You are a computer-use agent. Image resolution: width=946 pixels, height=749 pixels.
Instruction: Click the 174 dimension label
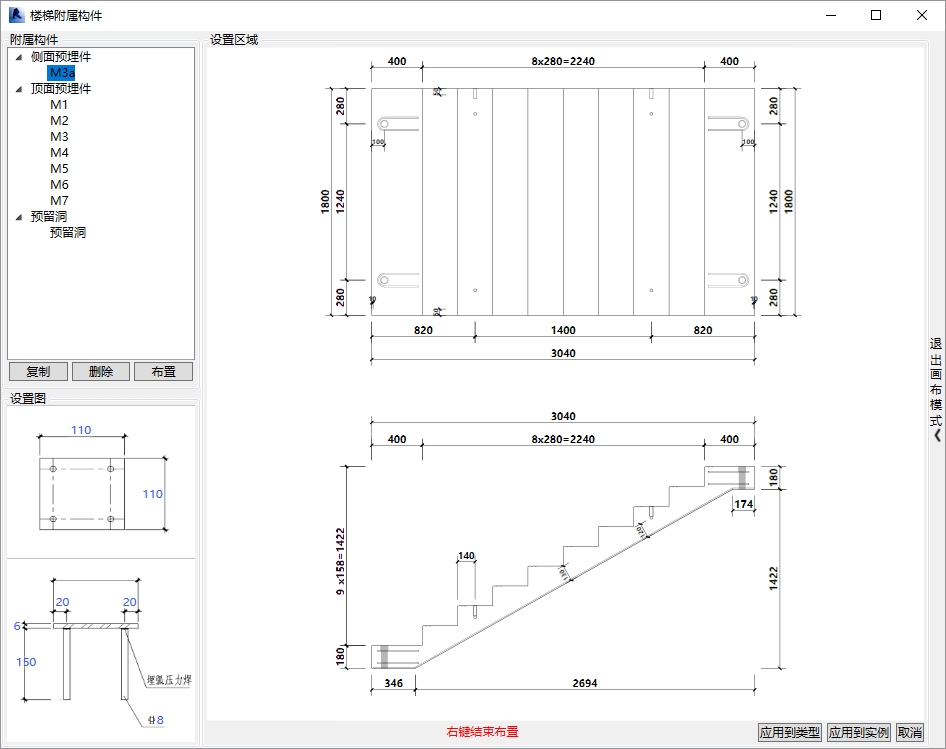coord(743,504)
